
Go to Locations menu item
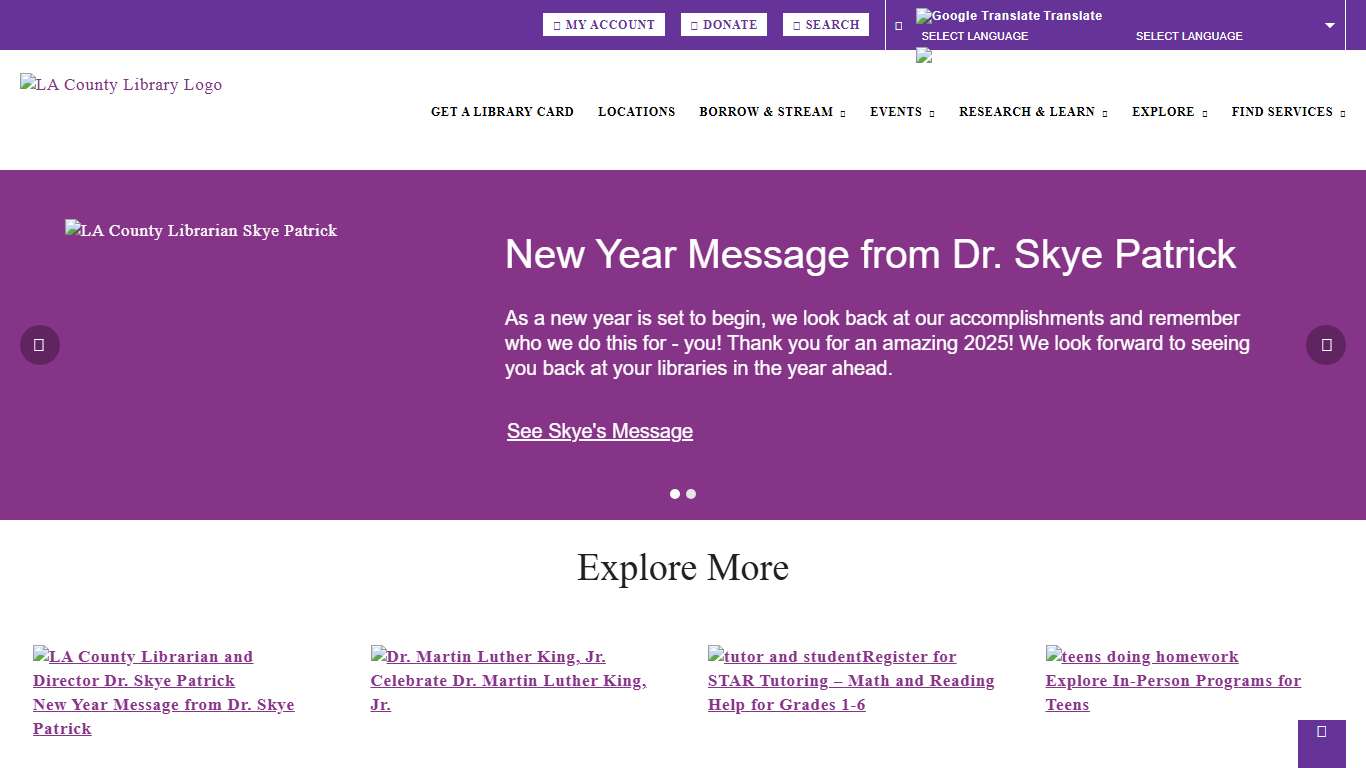pyautogui.click(x=636, y=112)
